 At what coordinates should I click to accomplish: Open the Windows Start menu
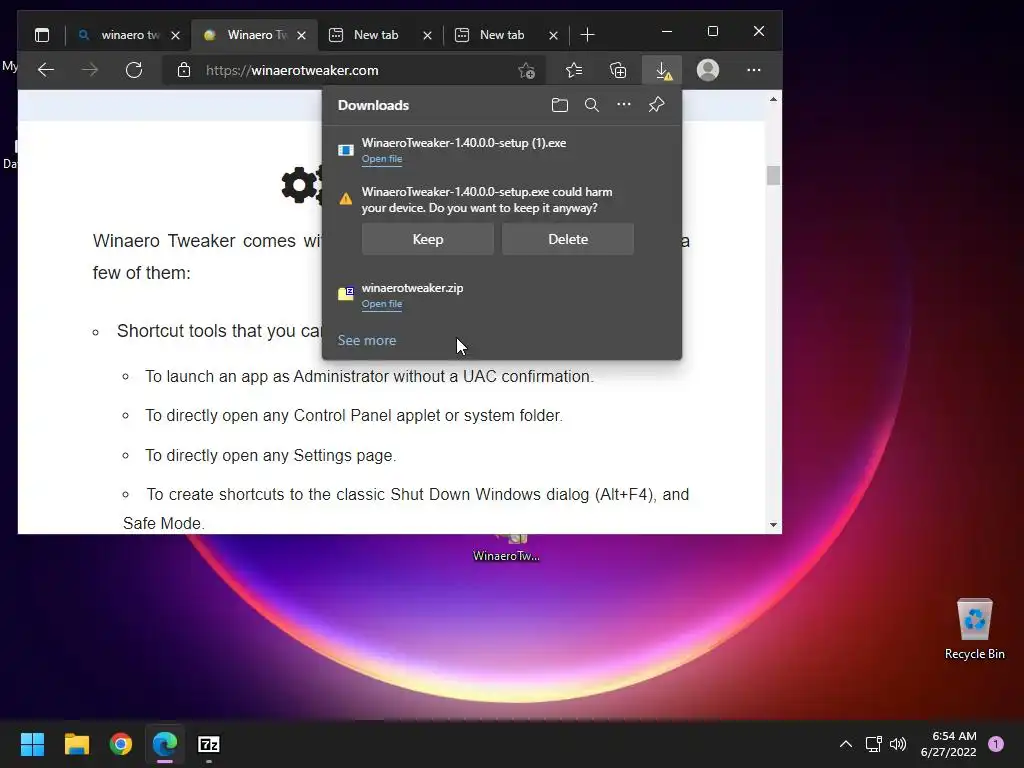coord(32,744)
